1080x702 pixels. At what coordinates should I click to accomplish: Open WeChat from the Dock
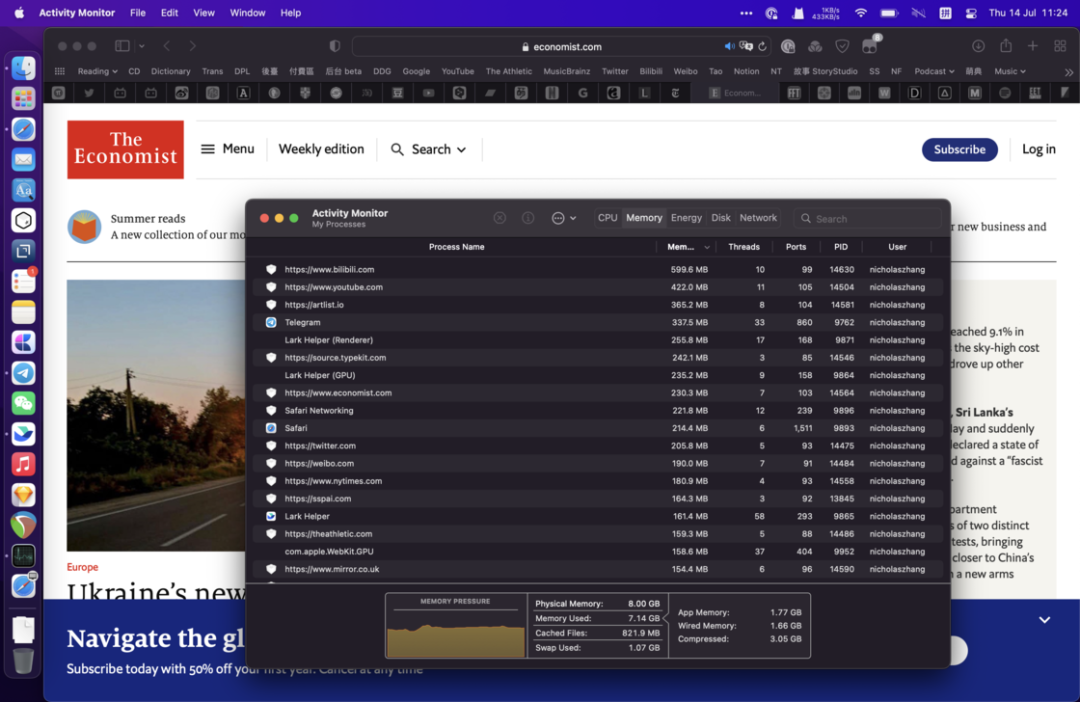pyautogui.click(x=24, y=403)
